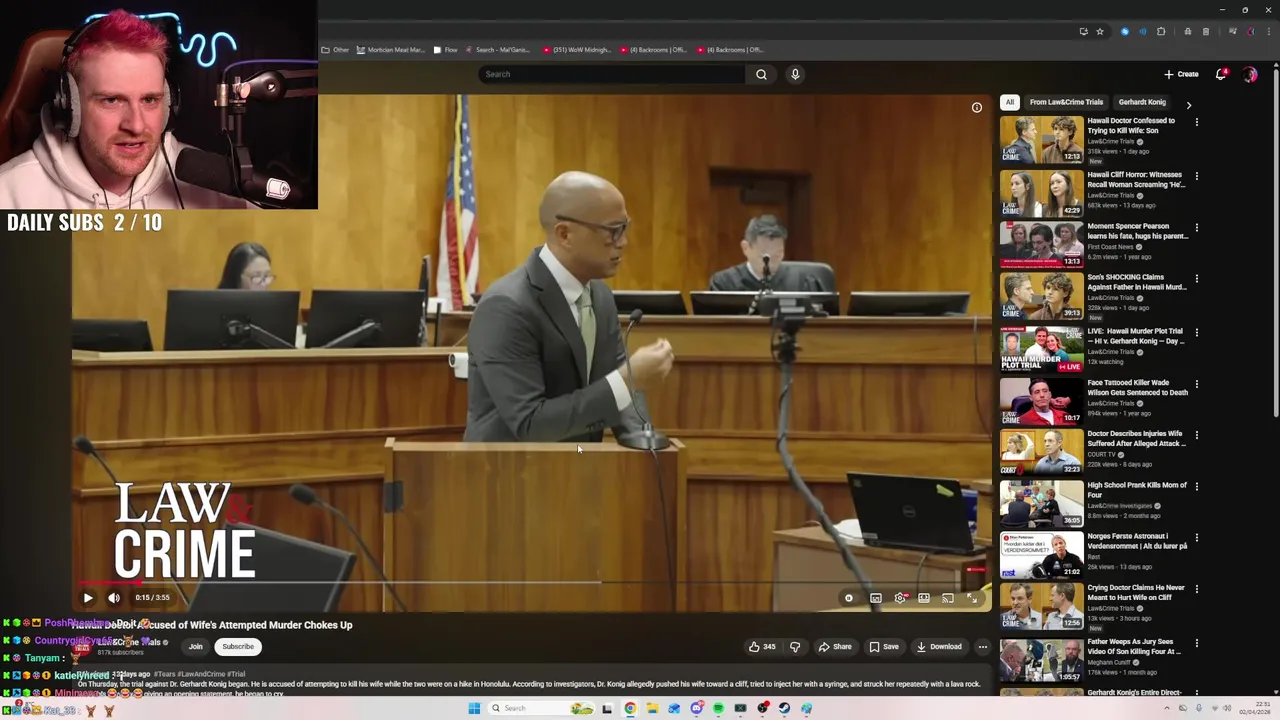Open the Create menu
This screenshot has width=1280, height=720.
1181,74
